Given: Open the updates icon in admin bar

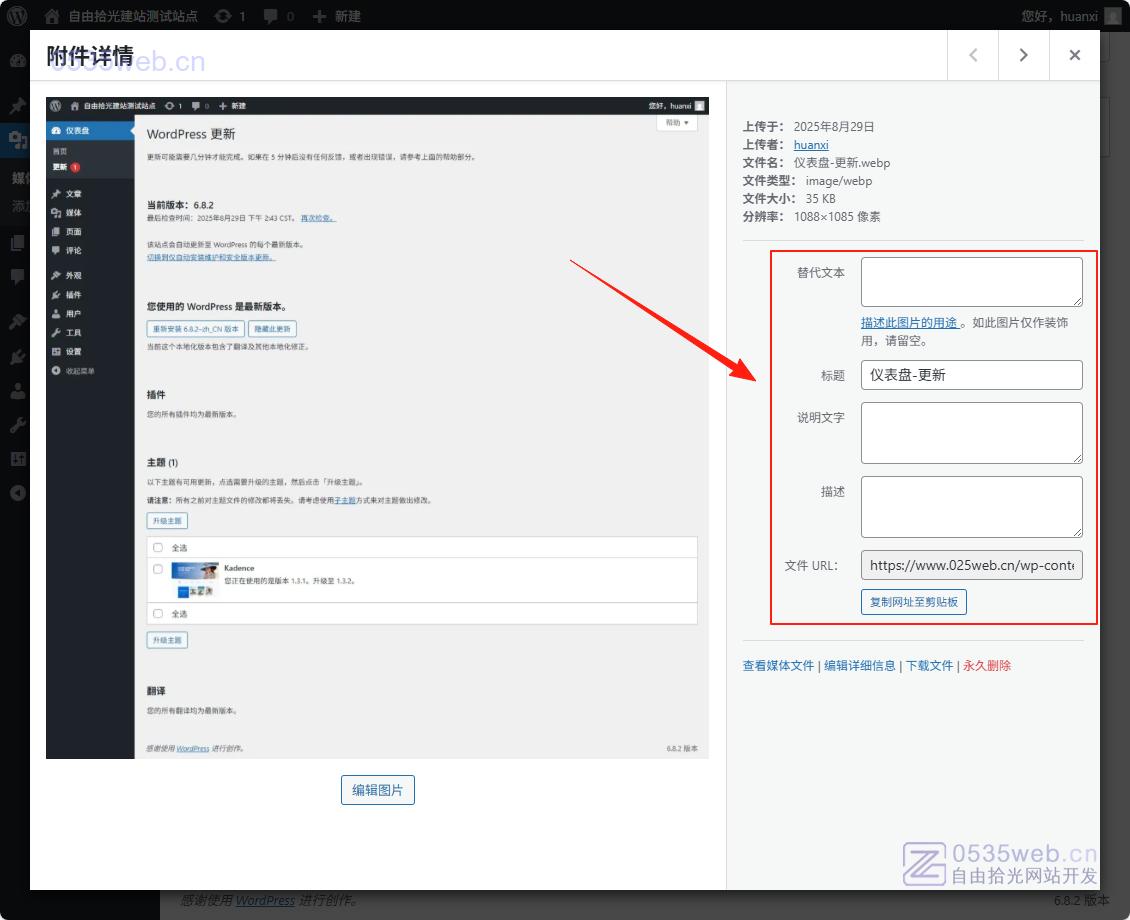Looking at the screenshot, I should [224, 16].
